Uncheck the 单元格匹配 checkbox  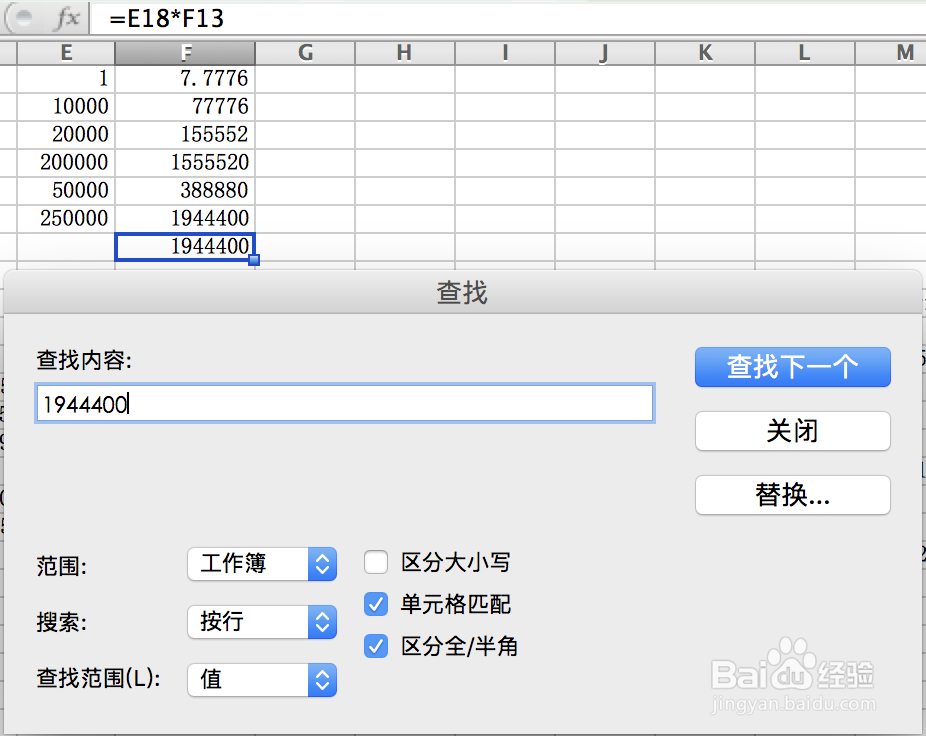pos(375,604)
